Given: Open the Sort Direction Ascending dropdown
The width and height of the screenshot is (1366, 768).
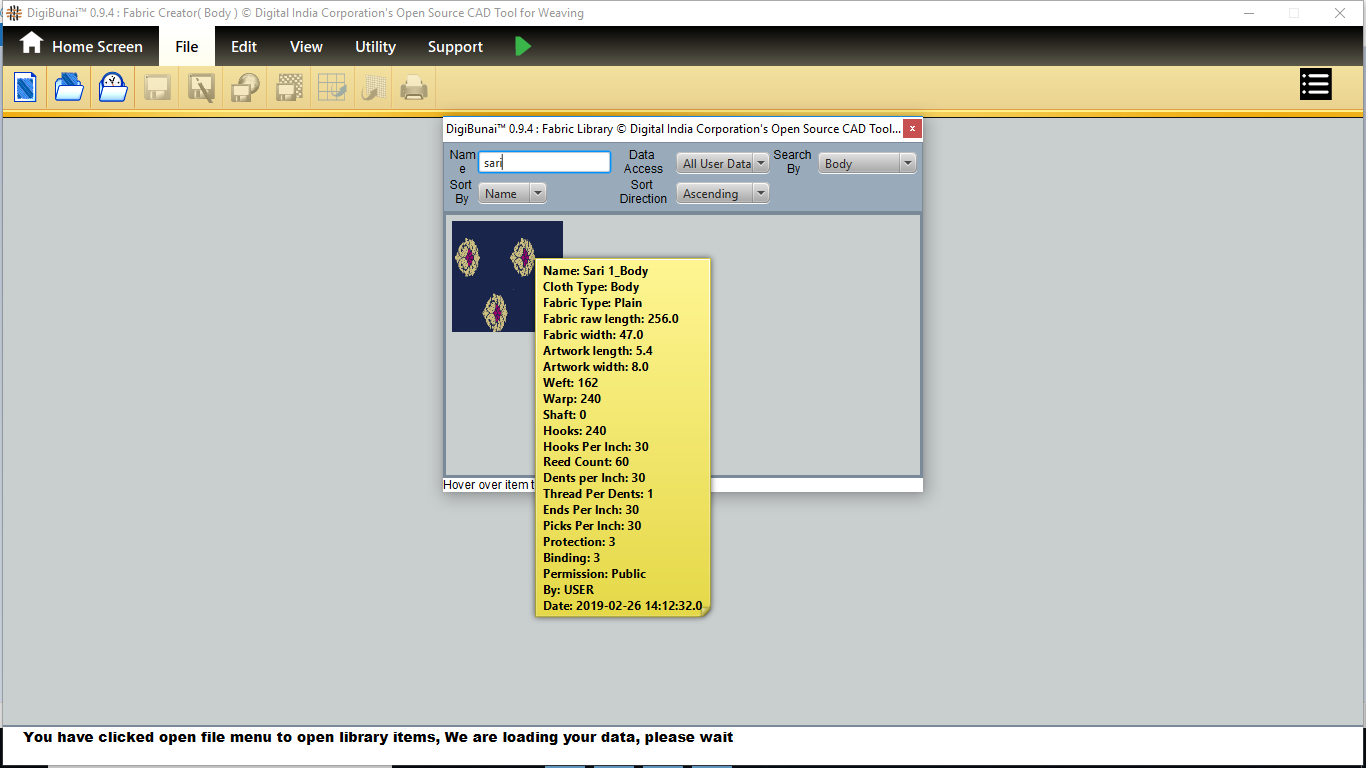Looking at the screenshot, I should click(722, 193).
